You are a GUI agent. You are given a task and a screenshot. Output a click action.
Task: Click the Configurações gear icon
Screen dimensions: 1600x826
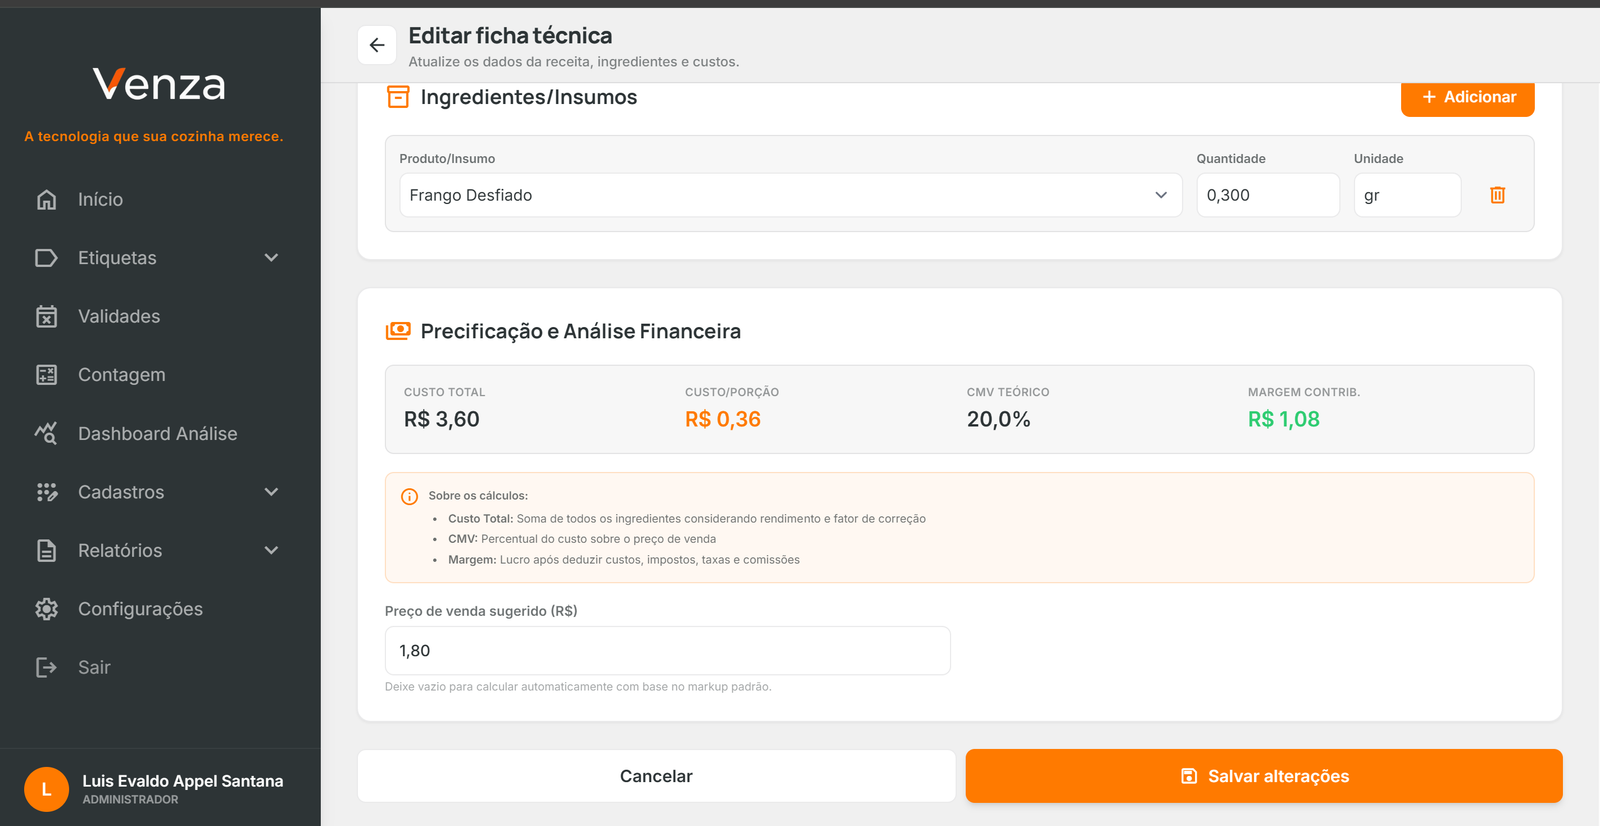[46, 609]
